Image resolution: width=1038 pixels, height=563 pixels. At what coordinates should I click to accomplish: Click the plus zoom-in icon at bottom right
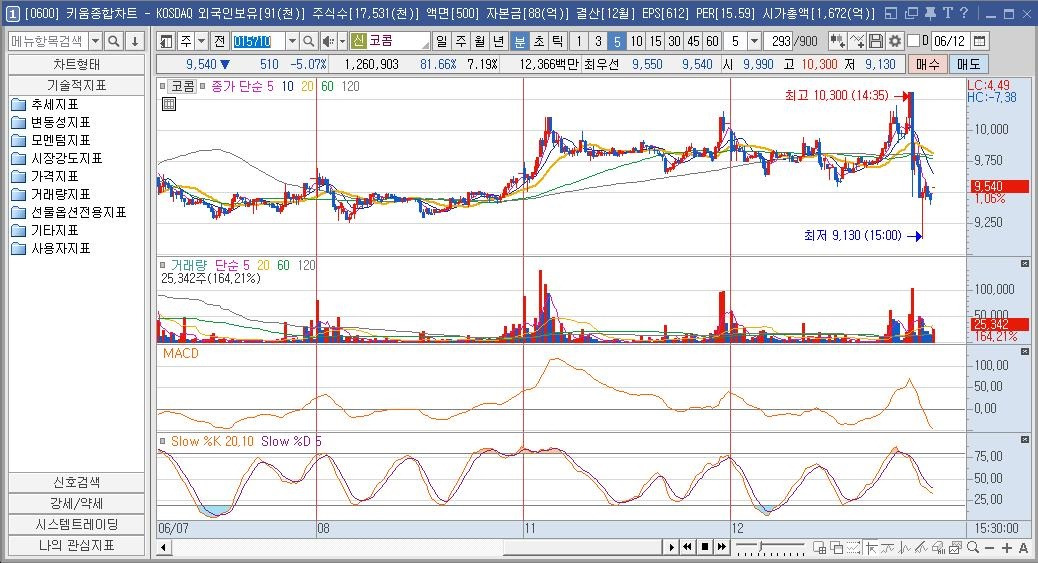pyautogui.click(x=1007, y=548)
